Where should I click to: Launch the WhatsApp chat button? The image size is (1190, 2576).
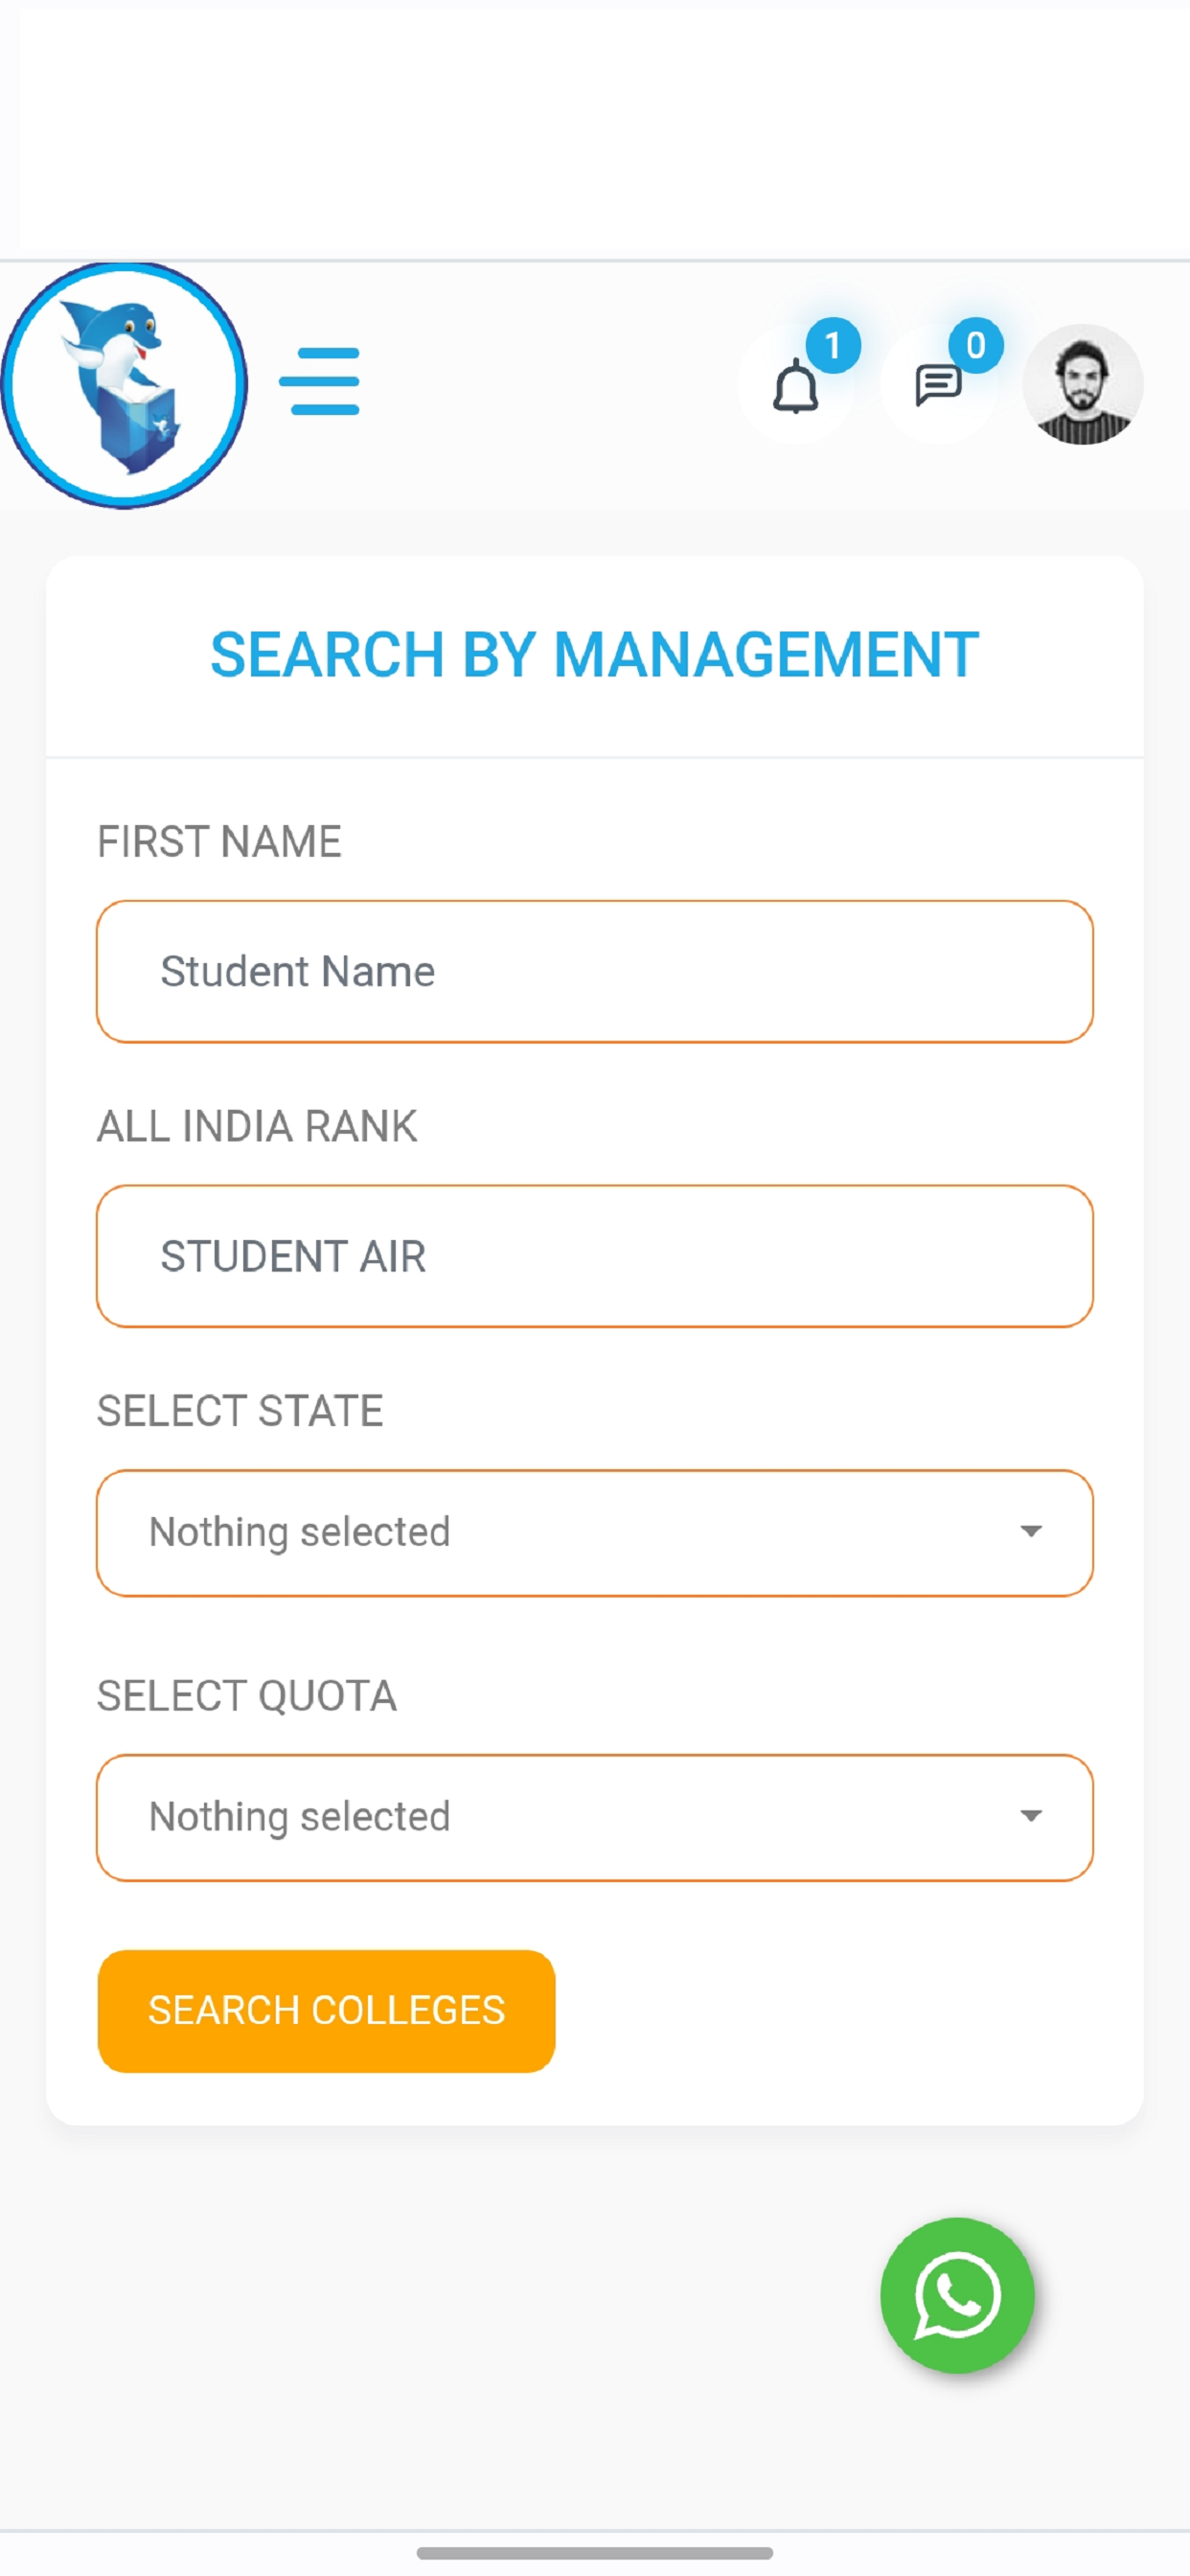point(957,2295)
